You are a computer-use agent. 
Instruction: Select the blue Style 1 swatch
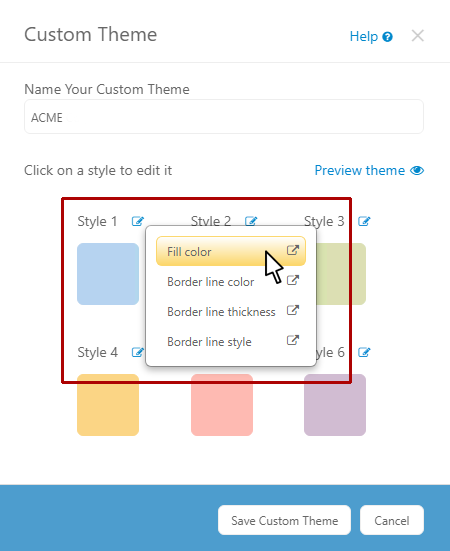[x=108, y=274]
